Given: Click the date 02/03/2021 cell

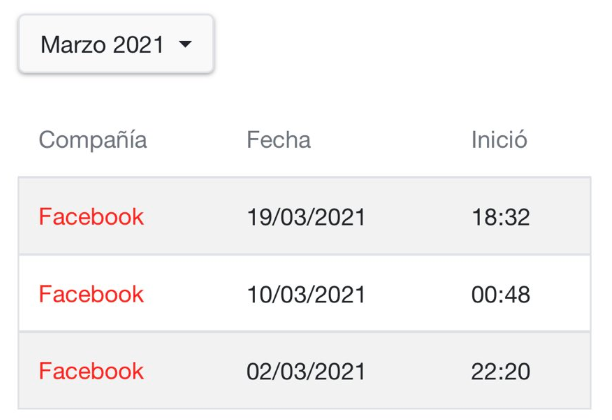Looking at the screenshot, I should [306, 372].
